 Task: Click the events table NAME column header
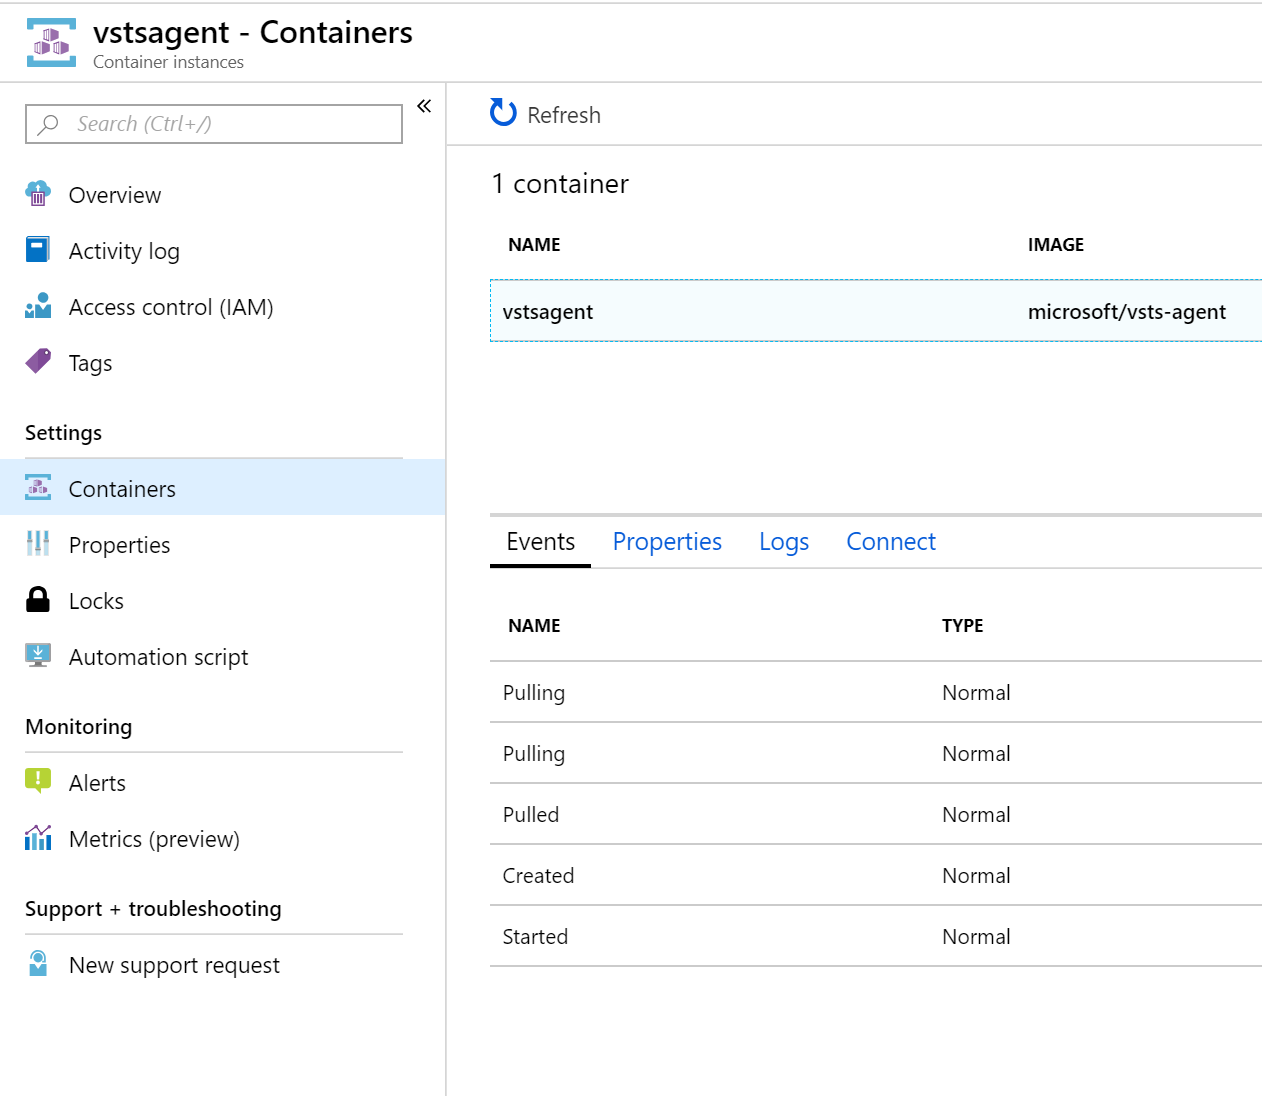(x=534, y=626)
